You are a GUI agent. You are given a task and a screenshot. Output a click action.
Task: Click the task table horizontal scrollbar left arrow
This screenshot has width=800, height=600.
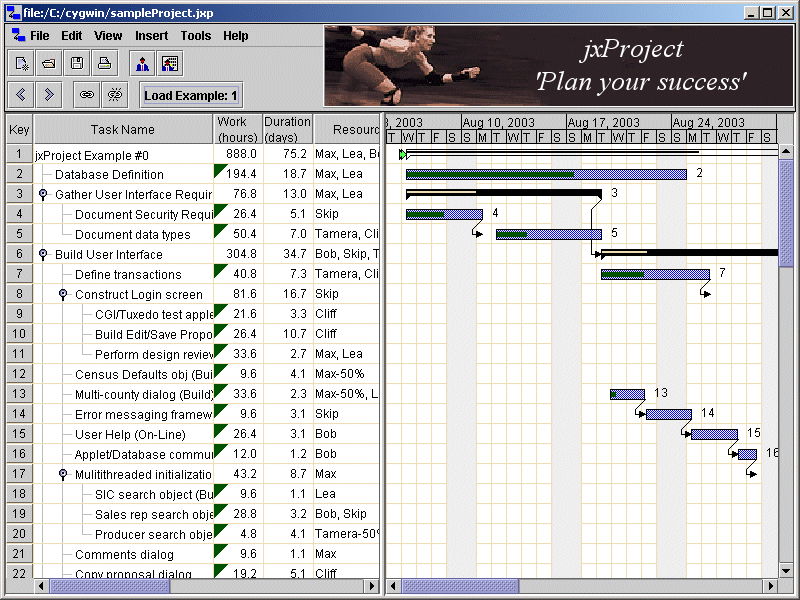click(41, 586)
